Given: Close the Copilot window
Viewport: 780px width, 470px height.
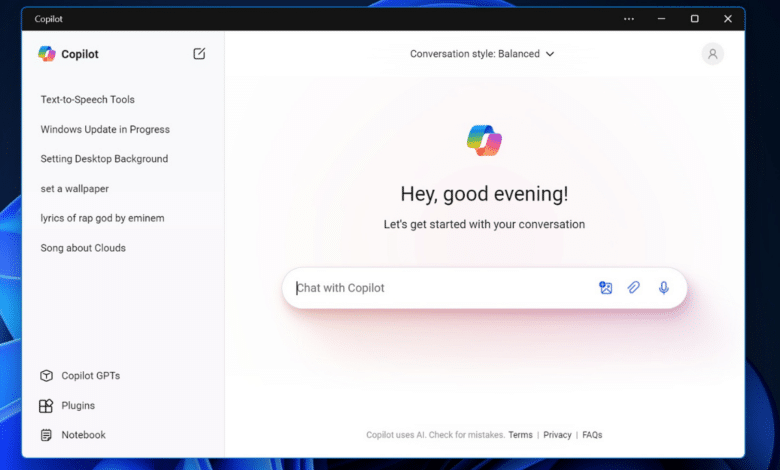Looking at the screenshot, I should pyautogui.click(x=727, y=19).
